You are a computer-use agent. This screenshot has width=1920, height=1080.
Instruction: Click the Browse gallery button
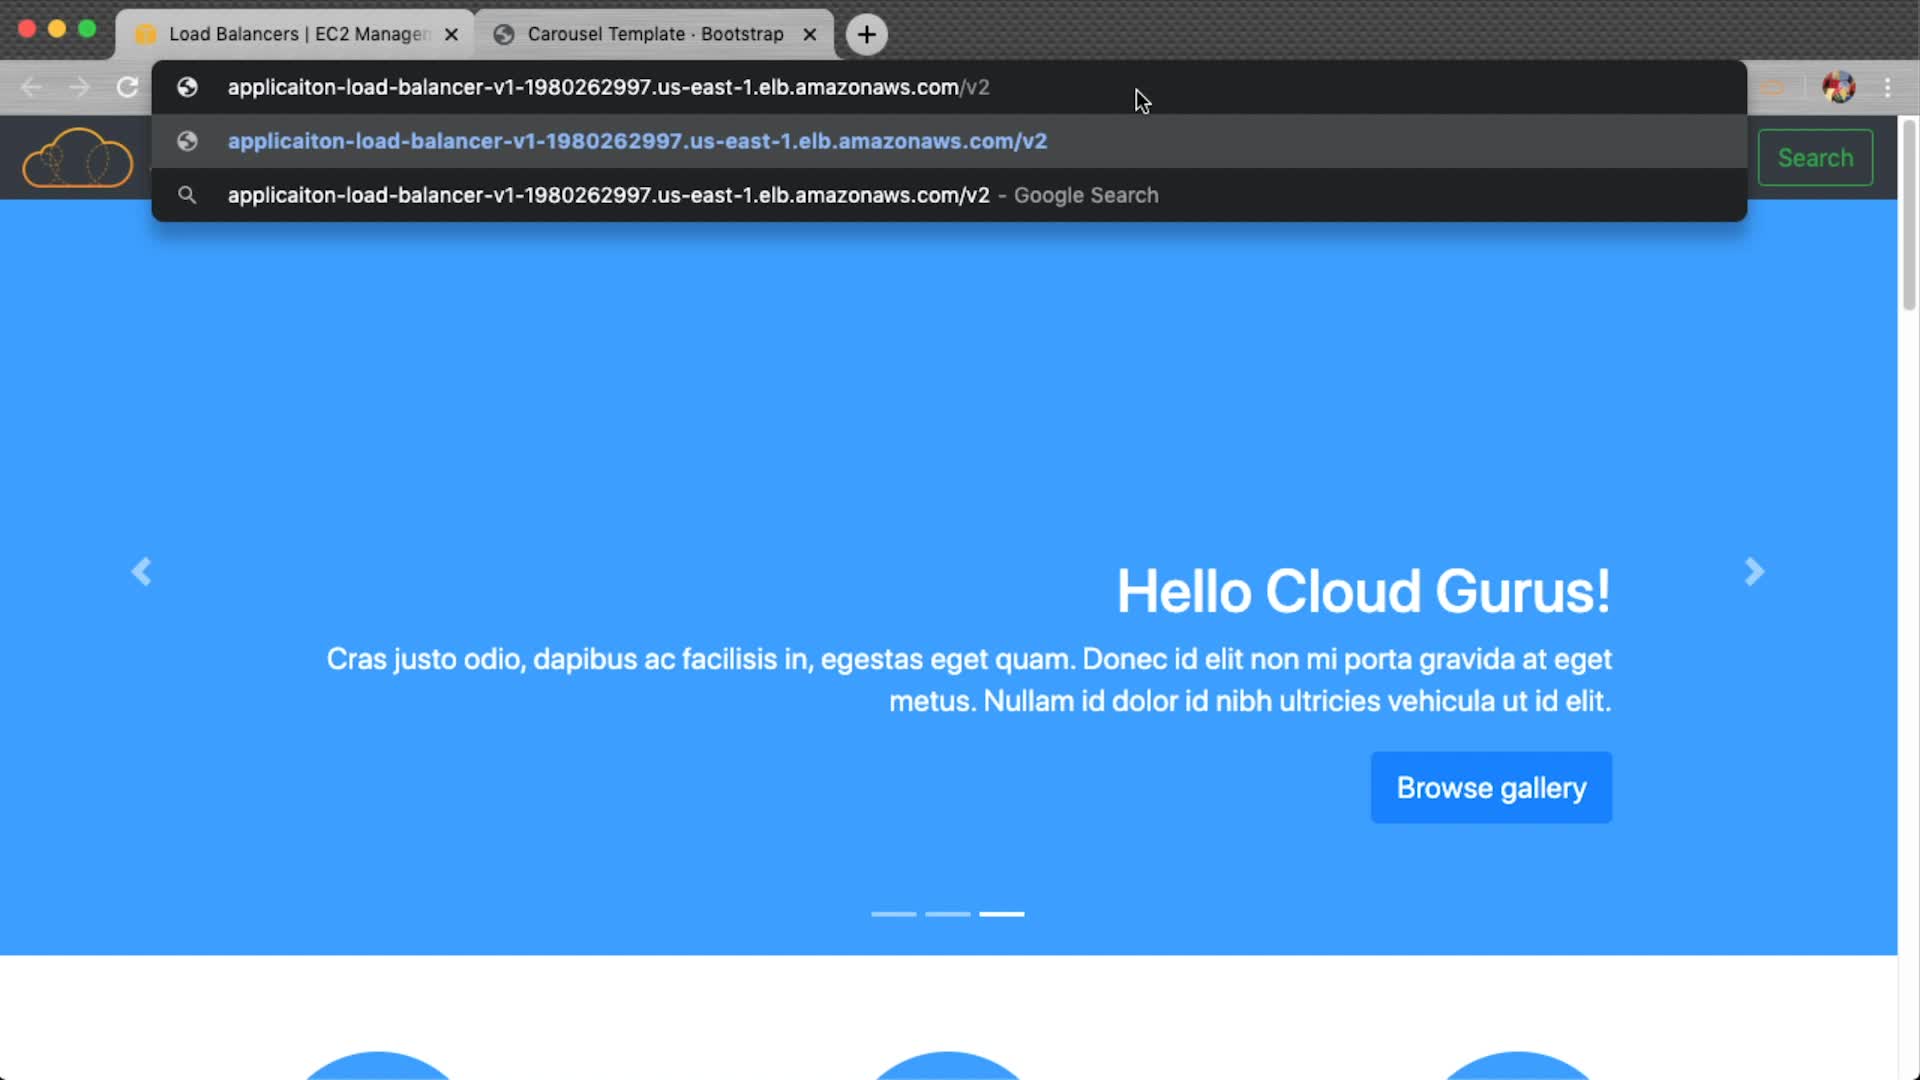point(1490,788)
